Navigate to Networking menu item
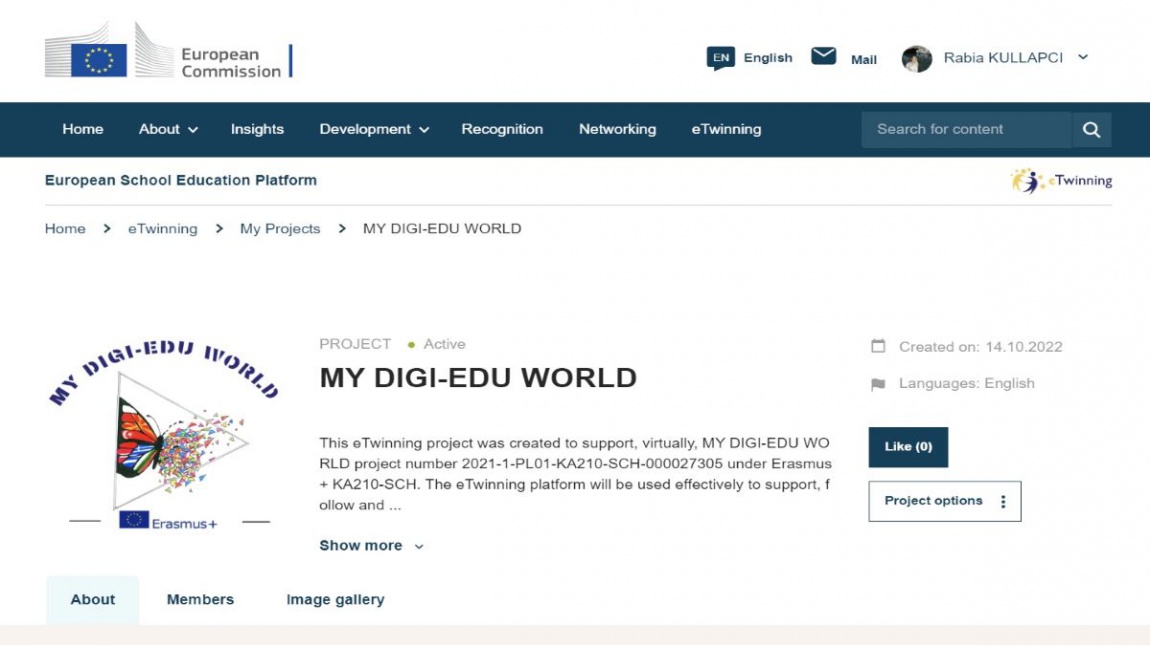The width and height of the screenshot is (1150, 646). [617, 129]
